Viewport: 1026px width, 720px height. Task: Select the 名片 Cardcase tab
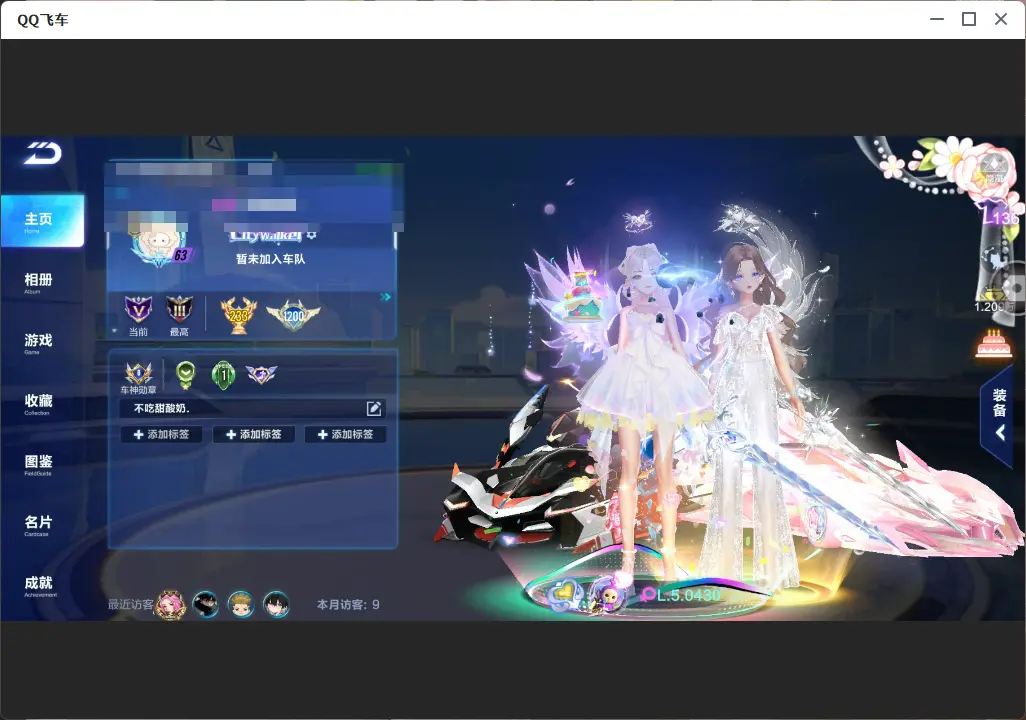click(x=39, y=524)
